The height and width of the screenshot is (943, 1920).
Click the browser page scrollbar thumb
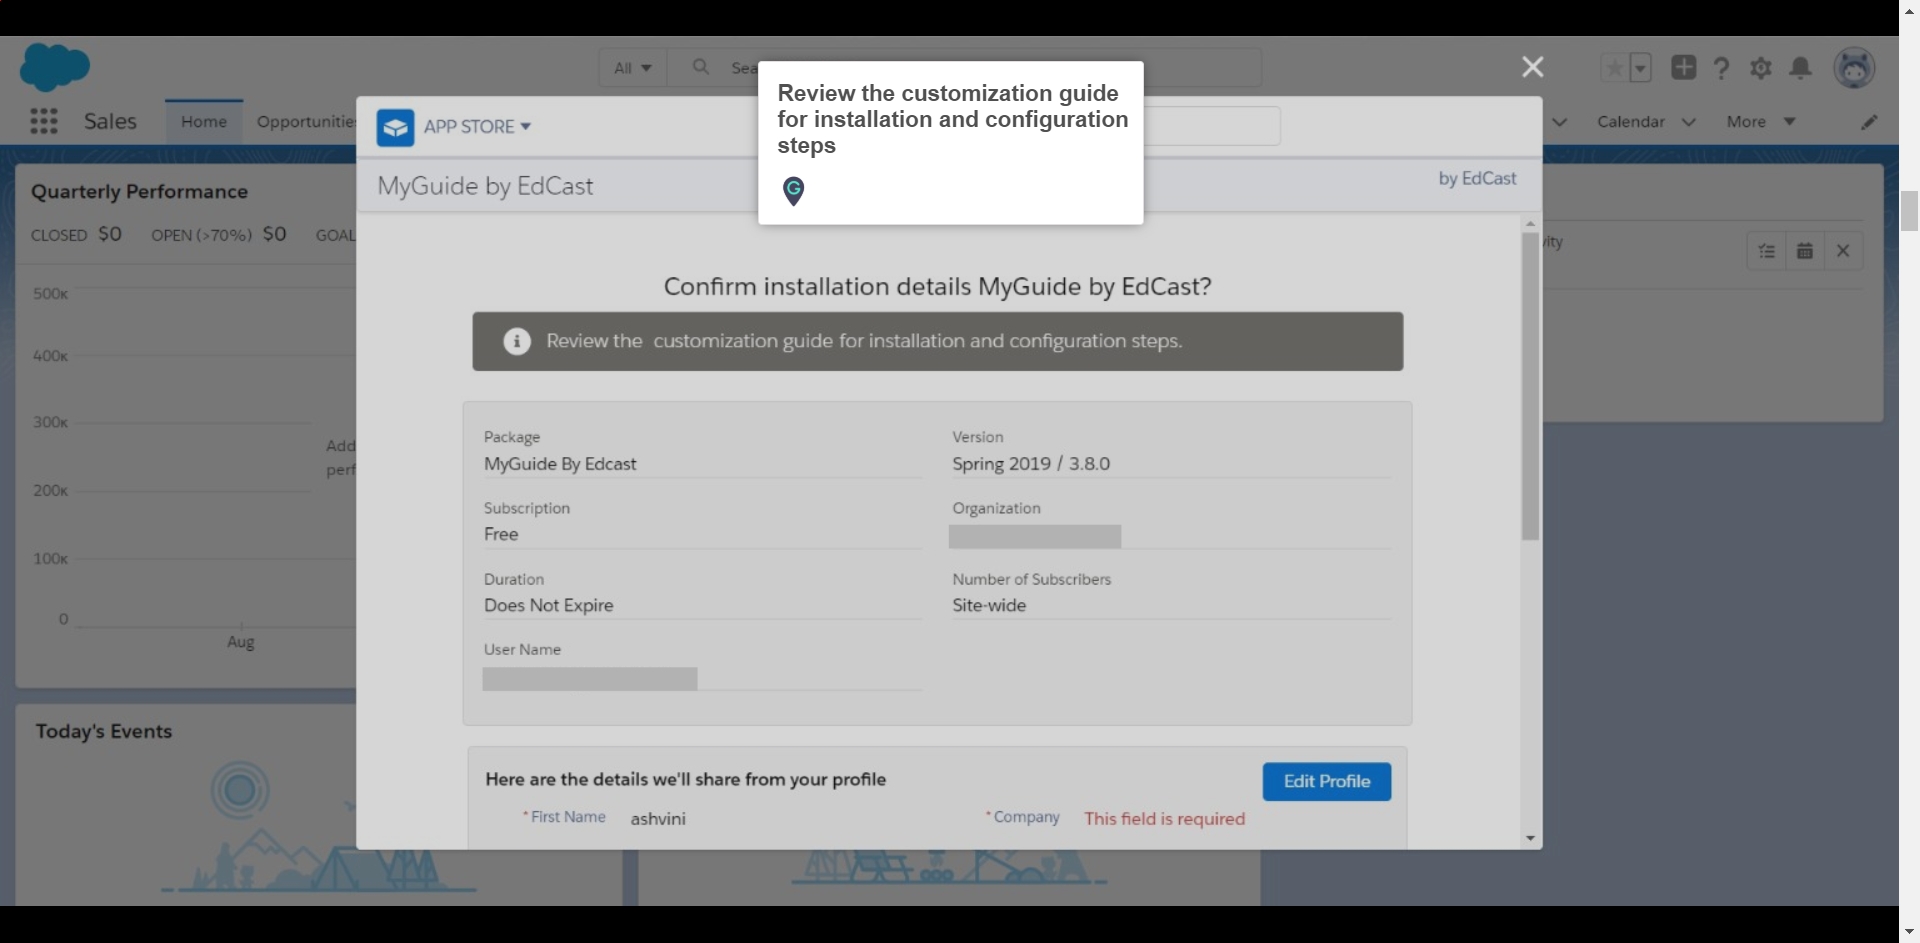(1909, 210)
